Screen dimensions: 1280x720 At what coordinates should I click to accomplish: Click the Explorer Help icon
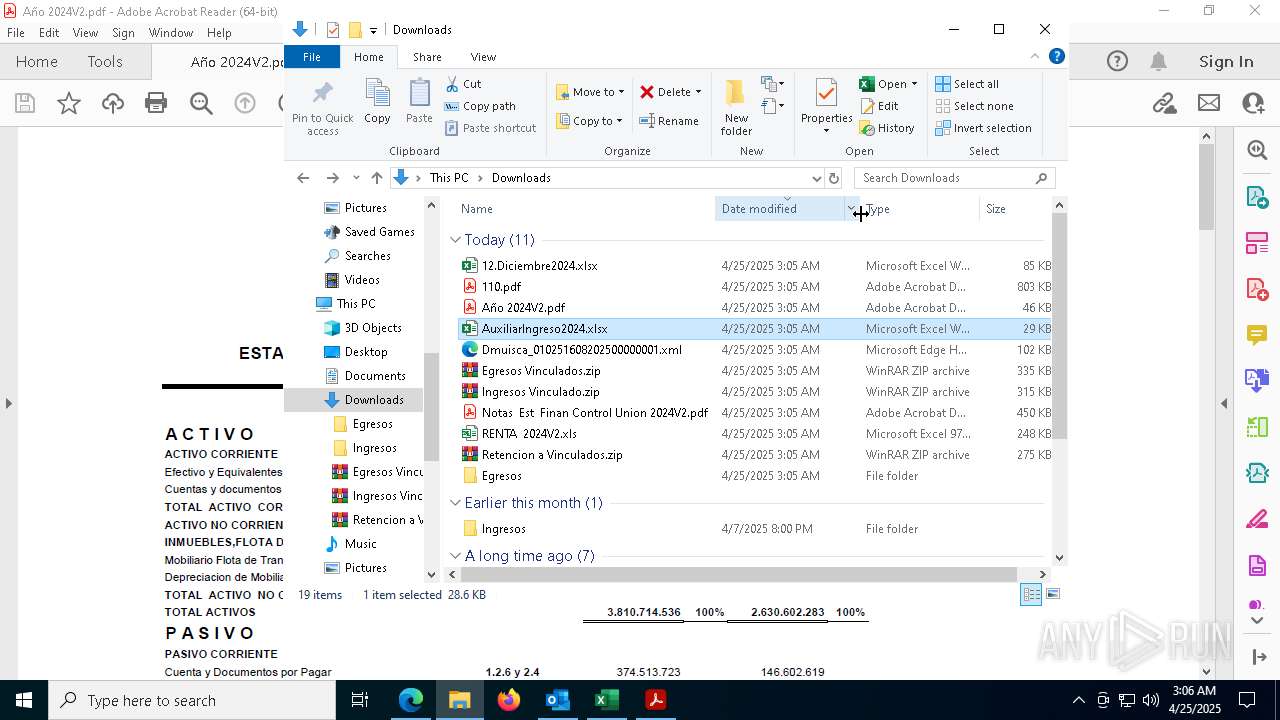pos(1056,57)
